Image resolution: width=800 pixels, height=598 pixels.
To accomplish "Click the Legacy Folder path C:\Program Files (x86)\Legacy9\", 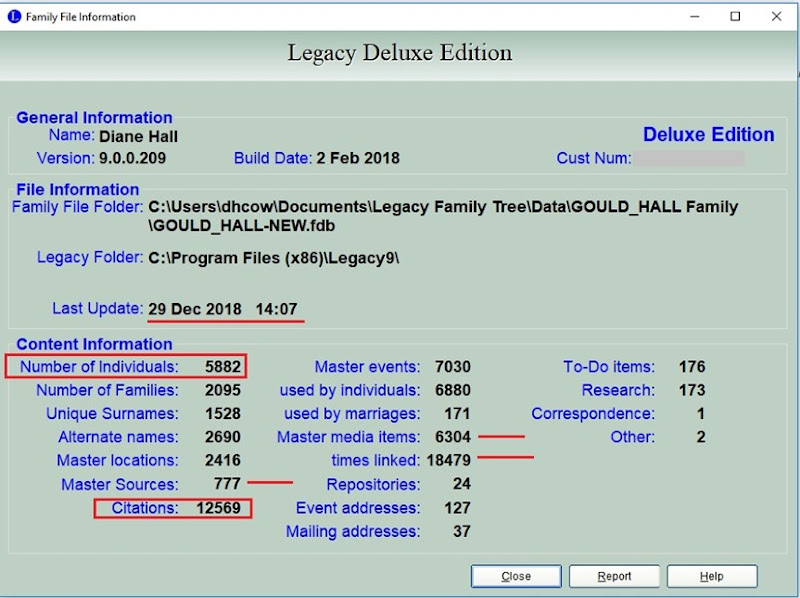I will pyautogui.click(x=273, y=258).
